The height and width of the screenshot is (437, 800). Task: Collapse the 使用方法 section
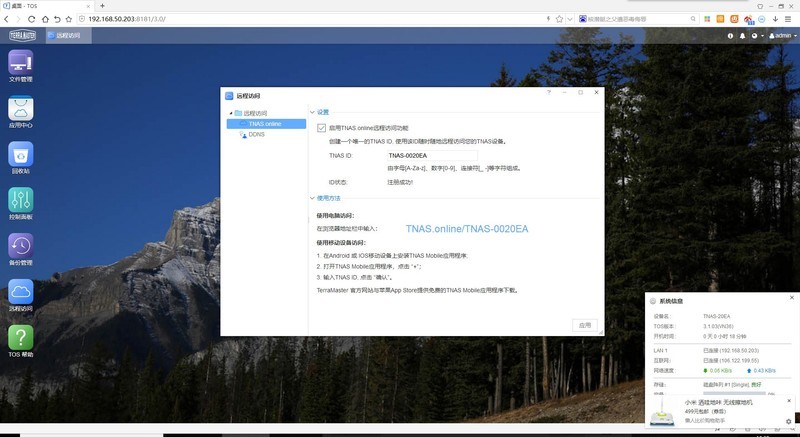click(313, 198)
